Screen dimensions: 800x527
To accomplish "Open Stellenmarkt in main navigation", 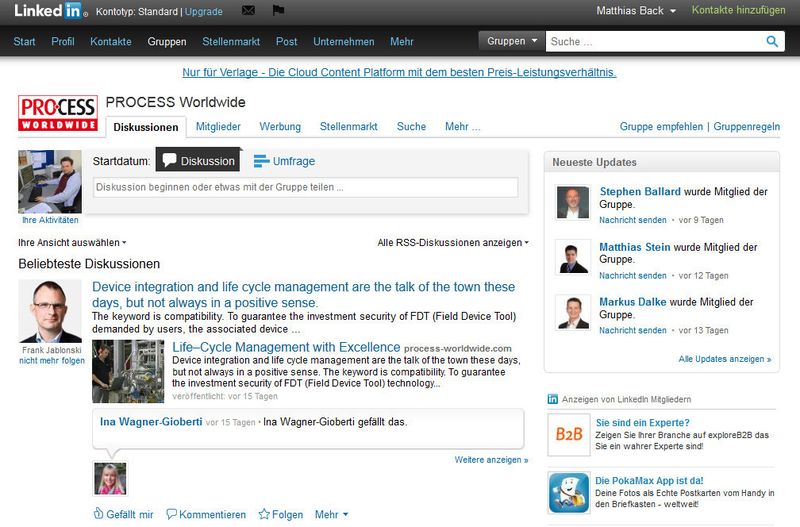I will point(231,42).
